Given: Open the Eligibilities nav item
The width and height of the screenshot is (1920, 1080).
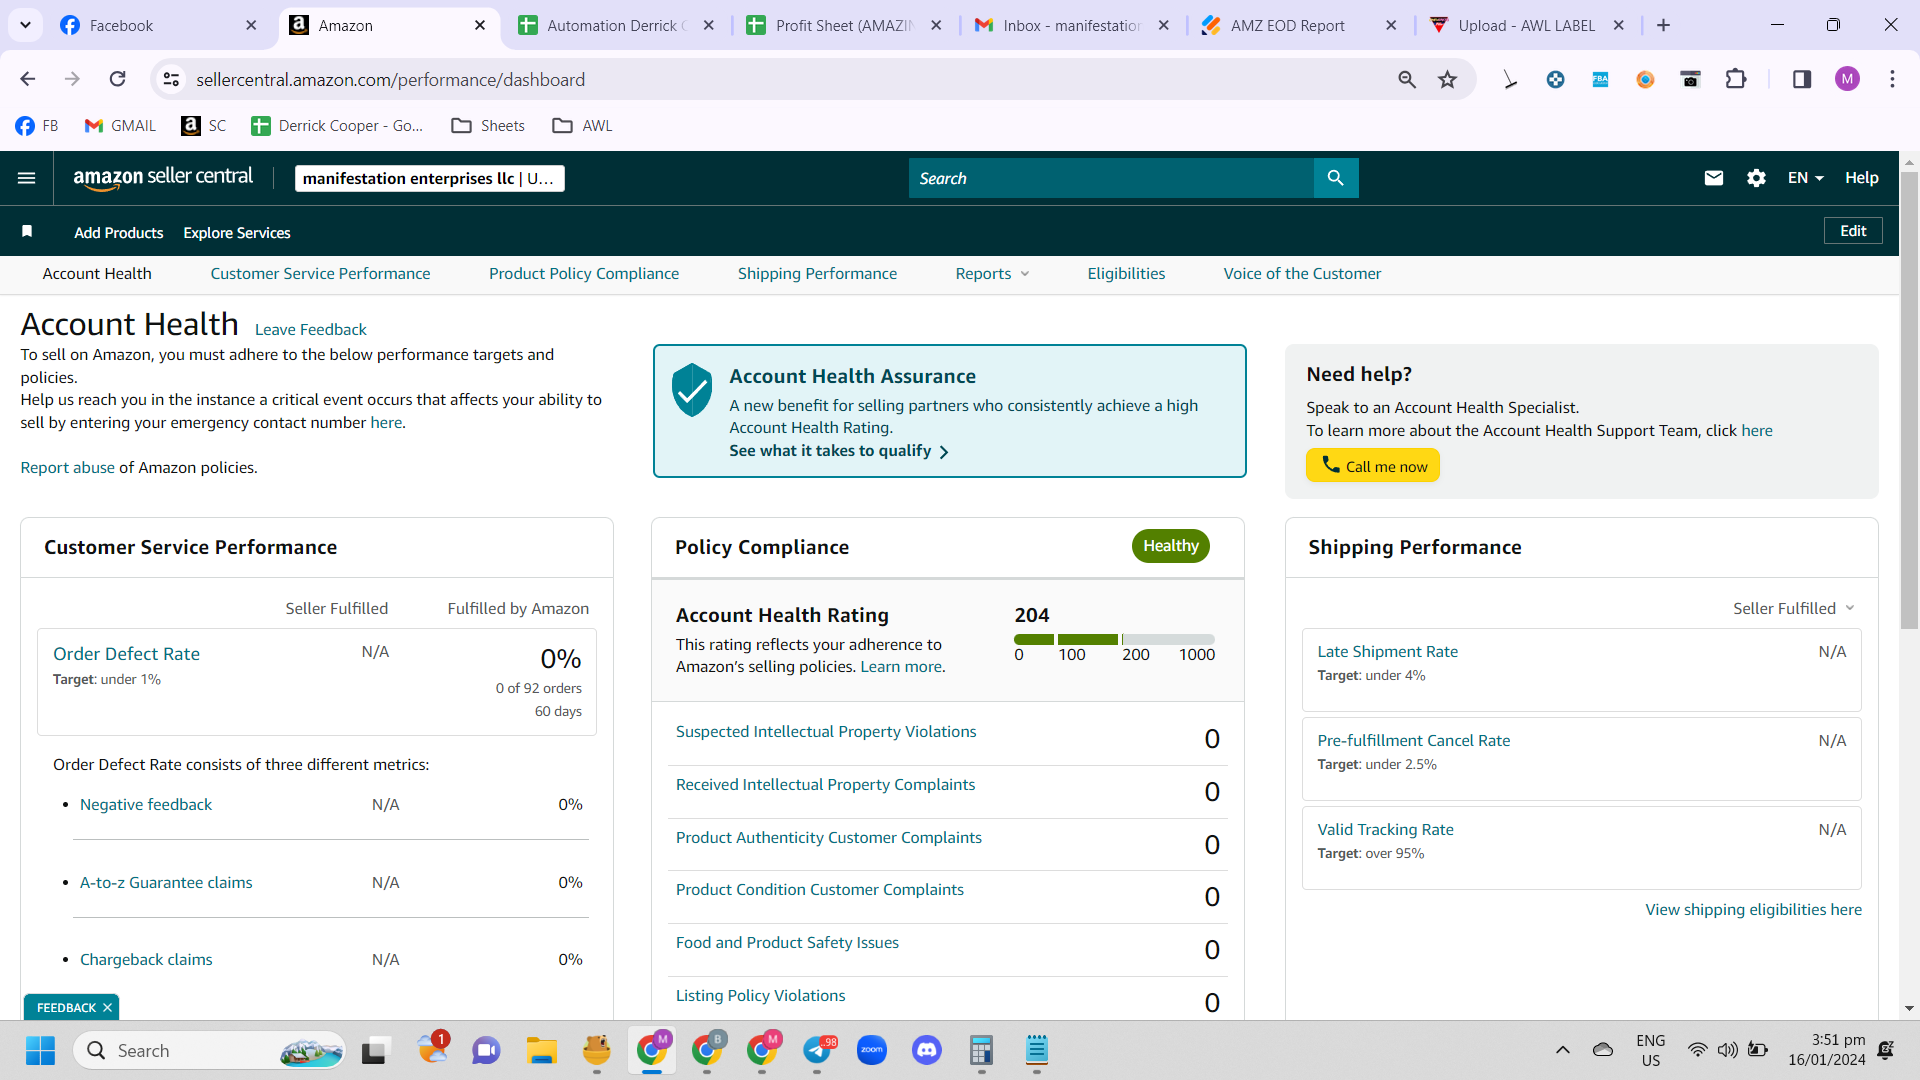Looking at the screenshot, I should pyautogui.click(x=1126, y=274).
